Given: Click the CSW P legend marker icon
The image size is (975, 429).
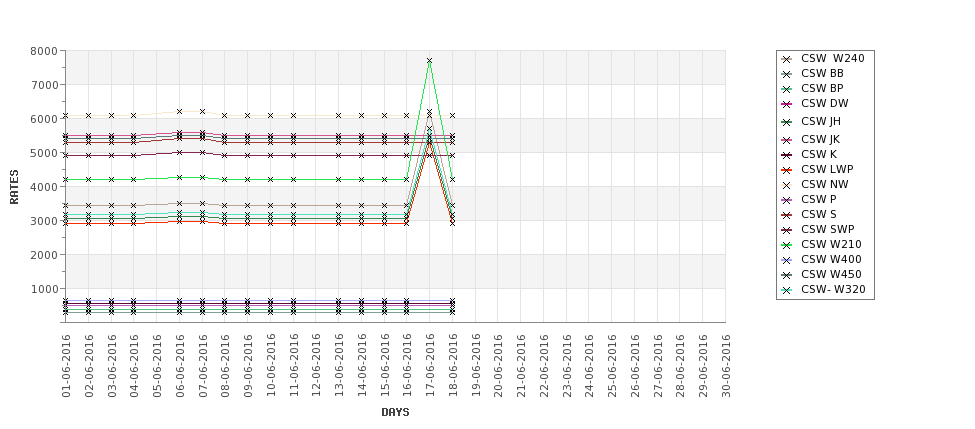Looking at the screenshot, I should (787, 200).
